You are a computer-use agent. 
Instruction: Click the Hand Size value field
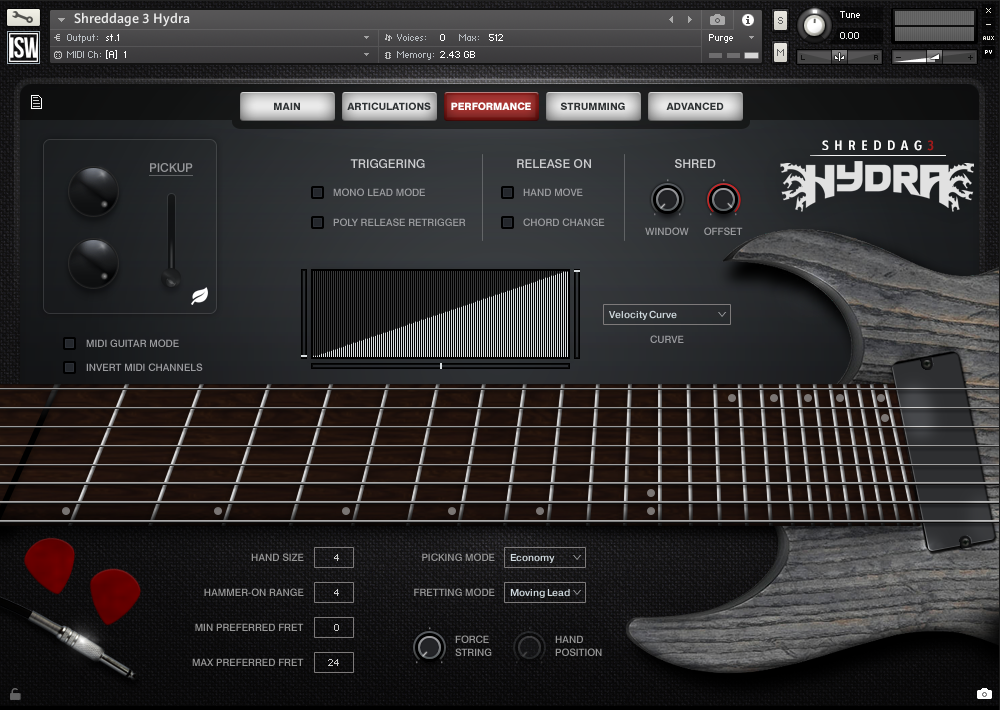(x=333, y=557)
